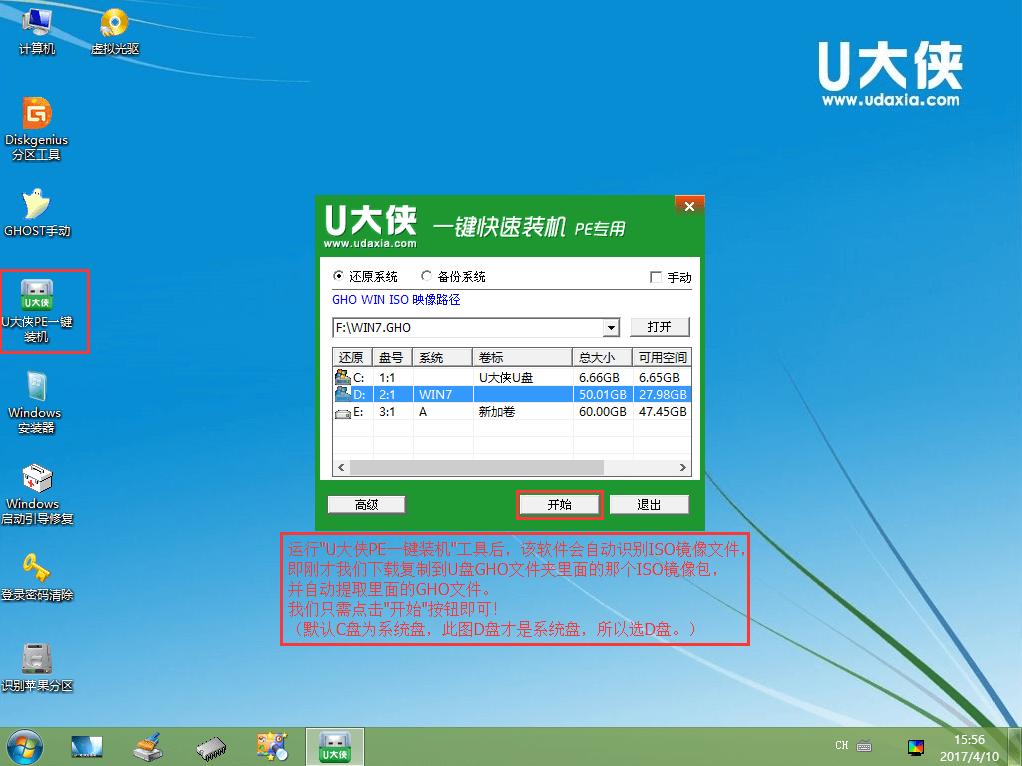Enable the 手动 manual mode checkbox
This screenshot has width=1022, height=766.
[x=656, y=276]
